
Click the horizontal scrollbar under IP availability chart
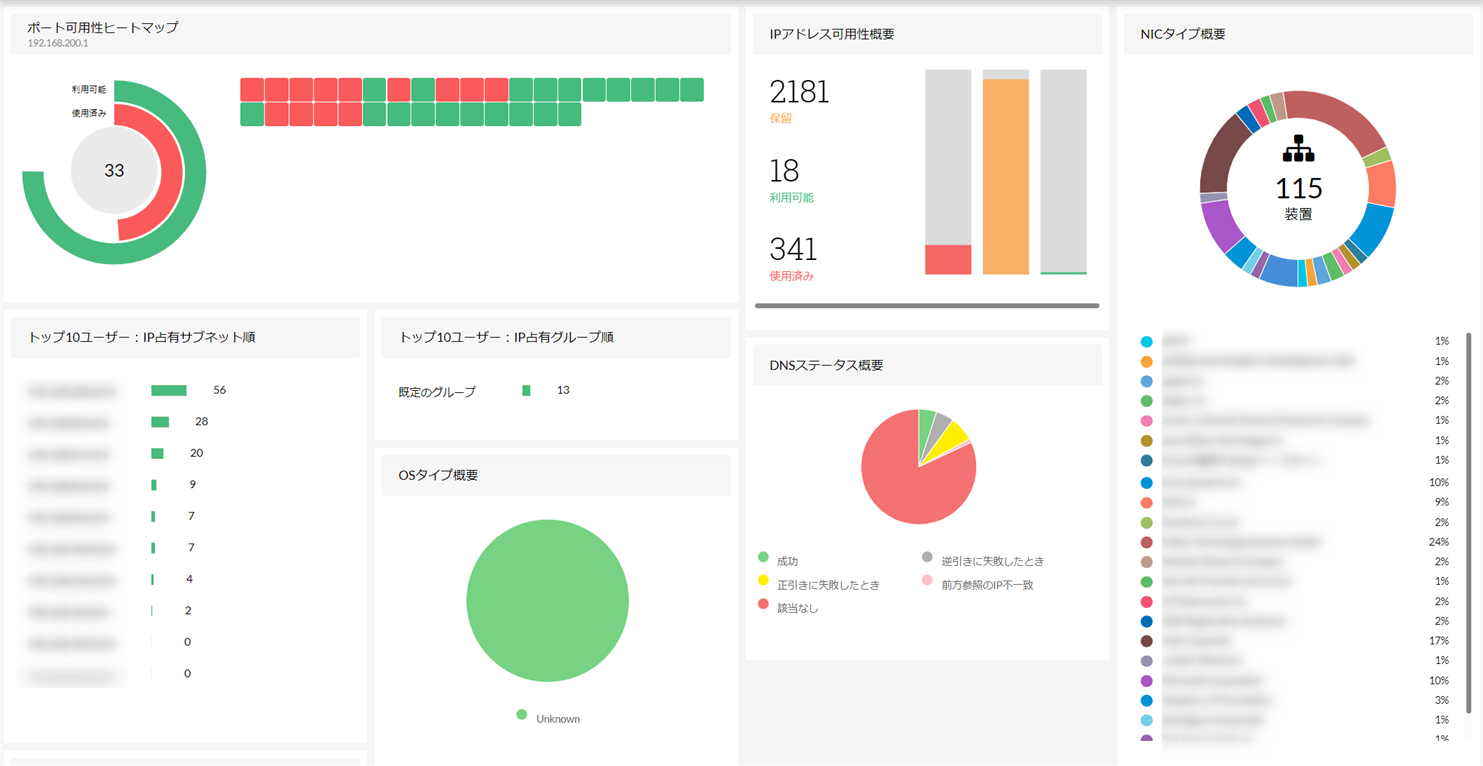pos(927,305)
